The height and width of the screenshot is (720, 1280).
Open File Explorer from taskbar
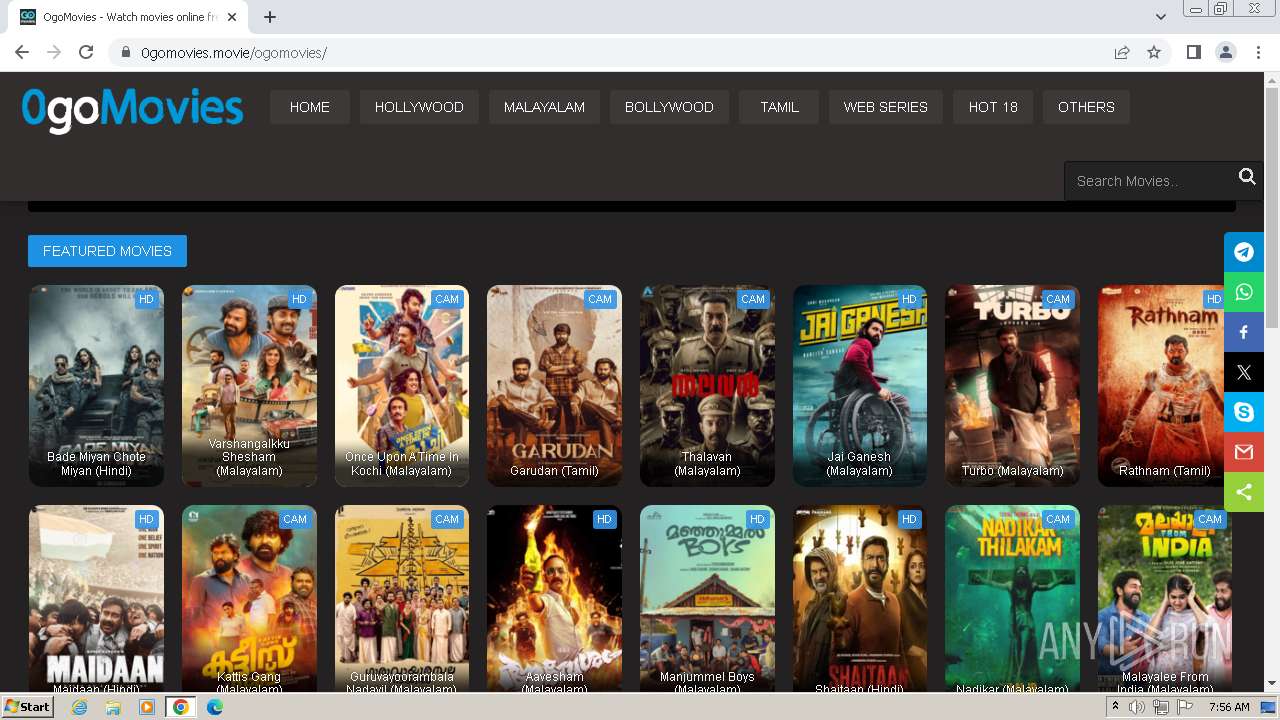pyautogui.click(x=113, y=707)
